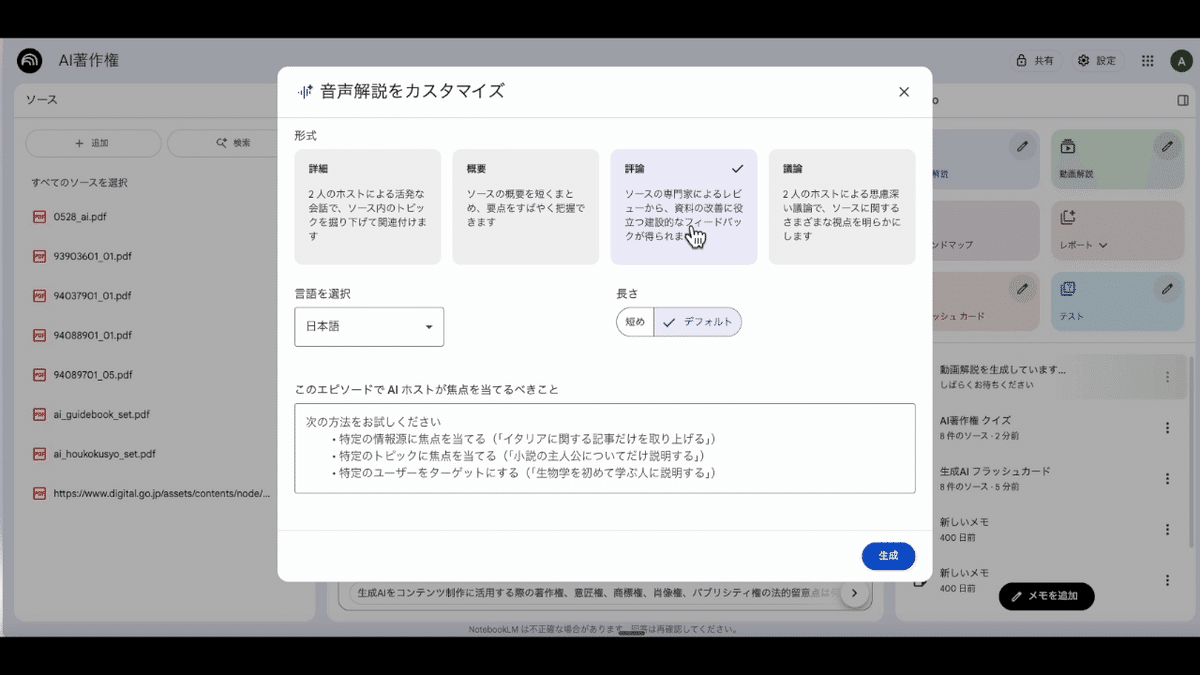Click the メモを追加 button
Image resolution: width=1200 pixels, height=675 pixels.
coord(1046,596)
